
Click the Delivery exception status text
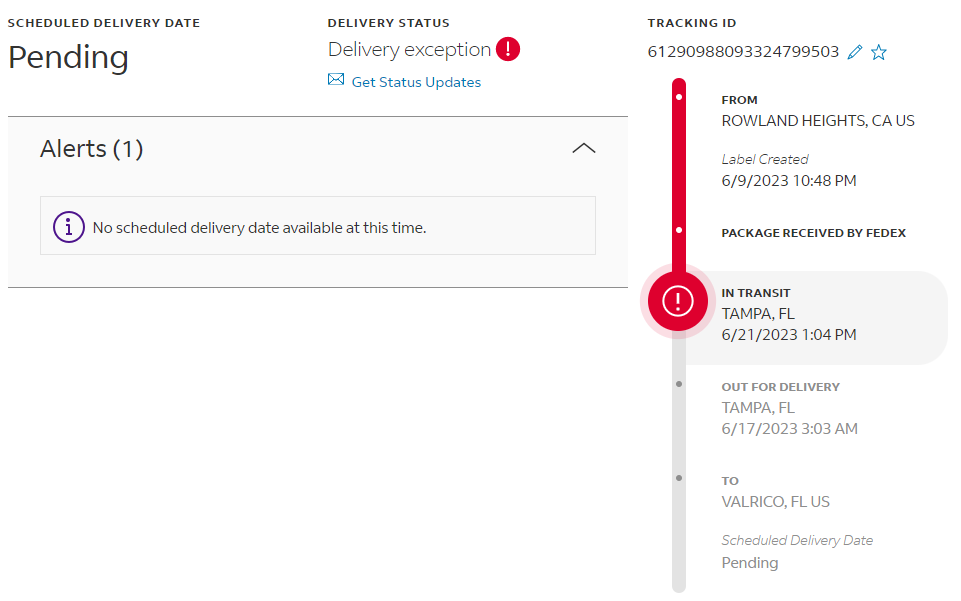[409, 49]
